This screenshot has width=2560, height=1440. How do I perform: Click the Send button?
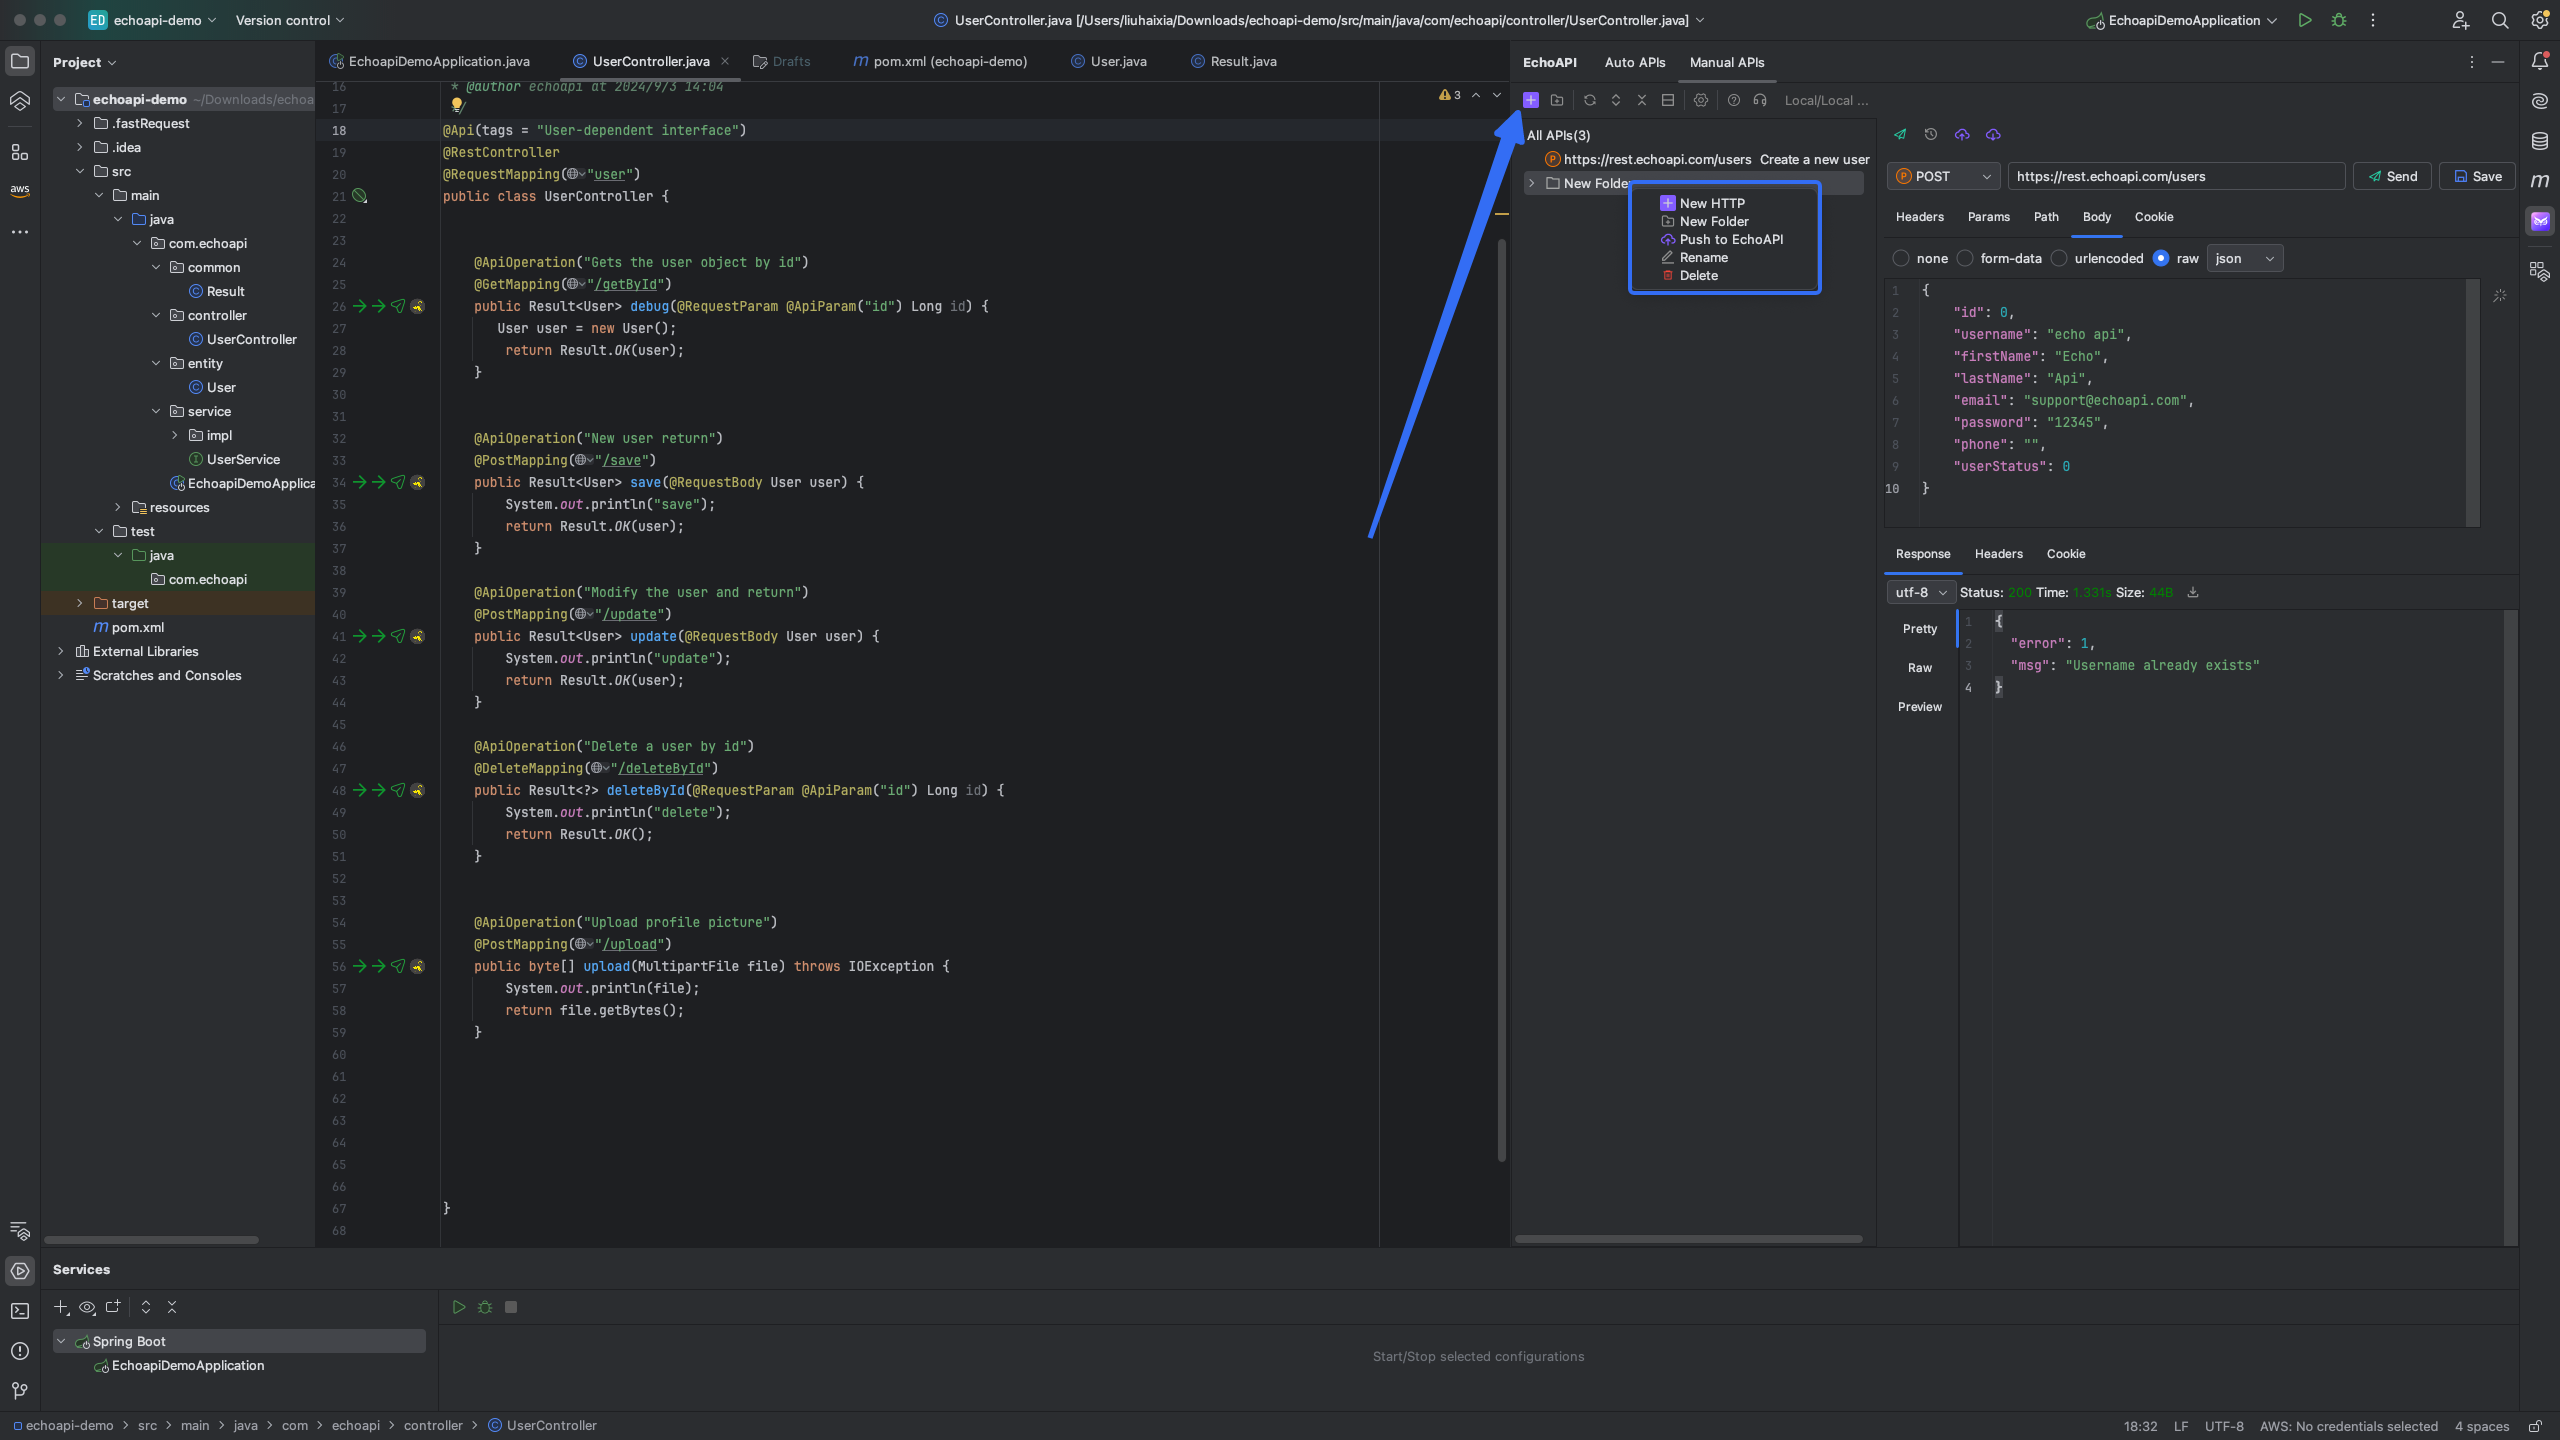(x=2393, y=176)
